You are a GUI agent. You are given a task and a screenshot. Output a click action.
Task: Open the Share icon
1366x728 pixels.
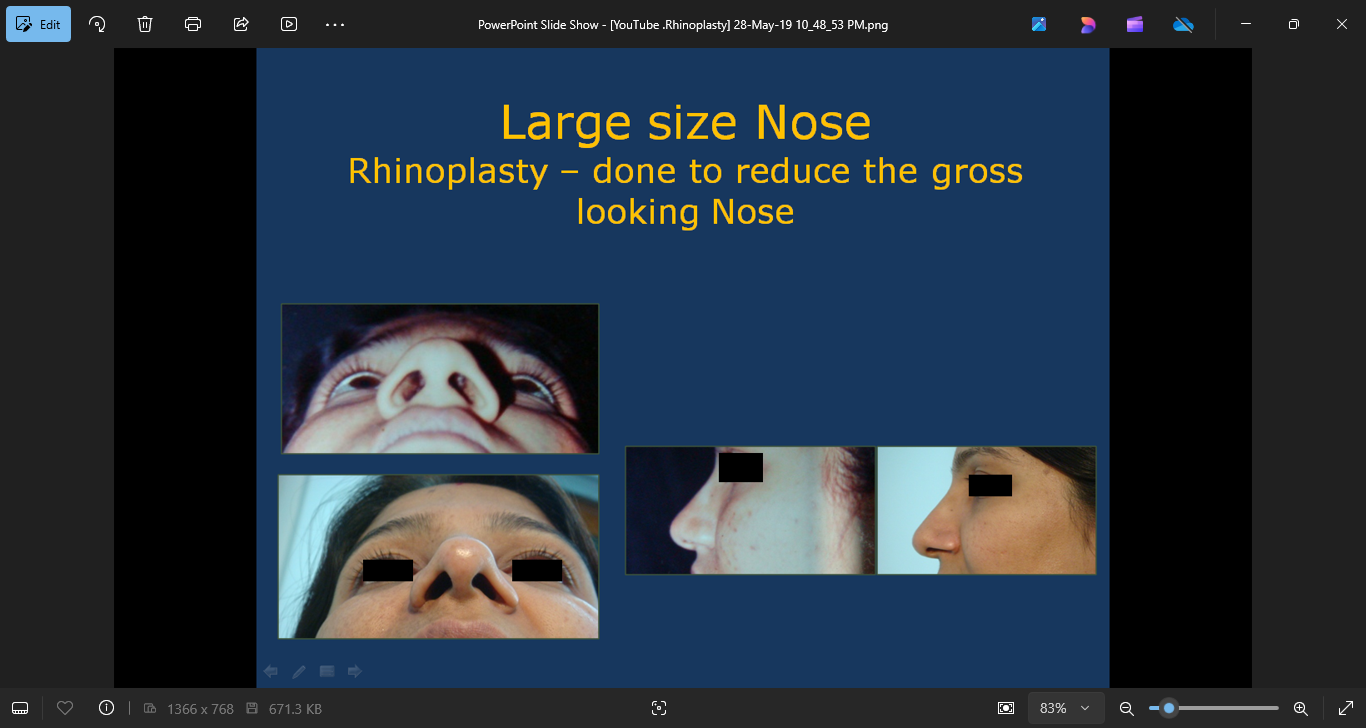(241, 24)
